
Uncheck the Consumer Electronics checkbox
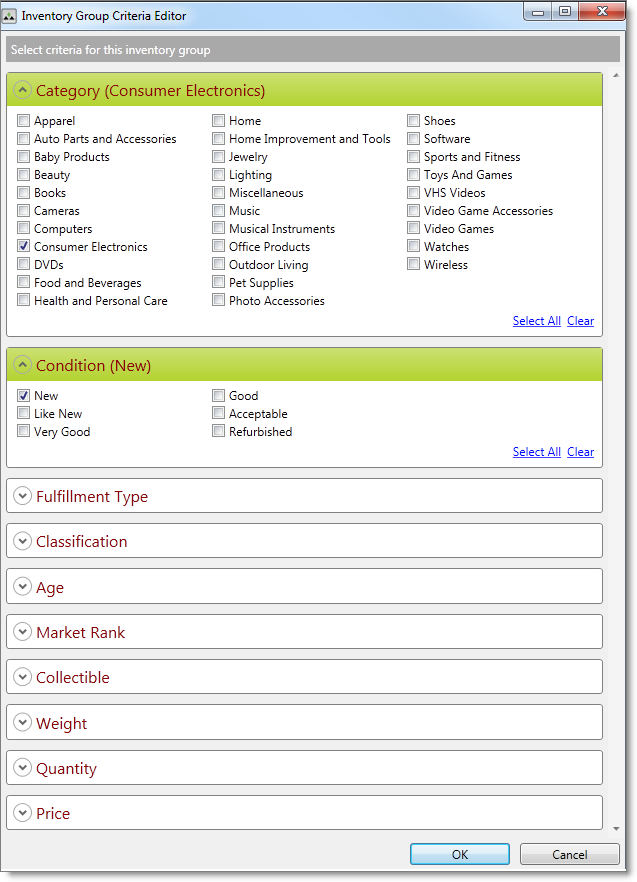[24, 247]
